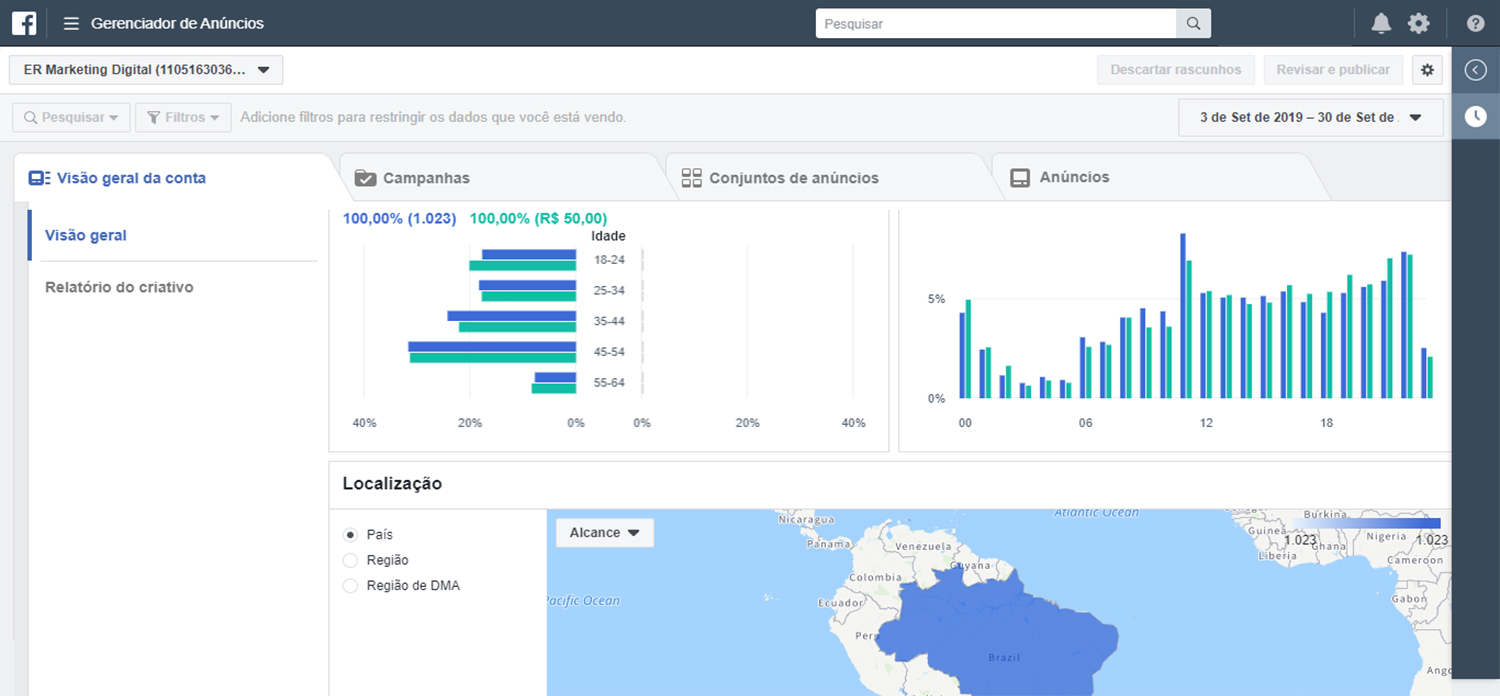Open the hamburger menu next to Gerenciador de Anúncios
The image size is (1500, 696).
click(71, 23)
